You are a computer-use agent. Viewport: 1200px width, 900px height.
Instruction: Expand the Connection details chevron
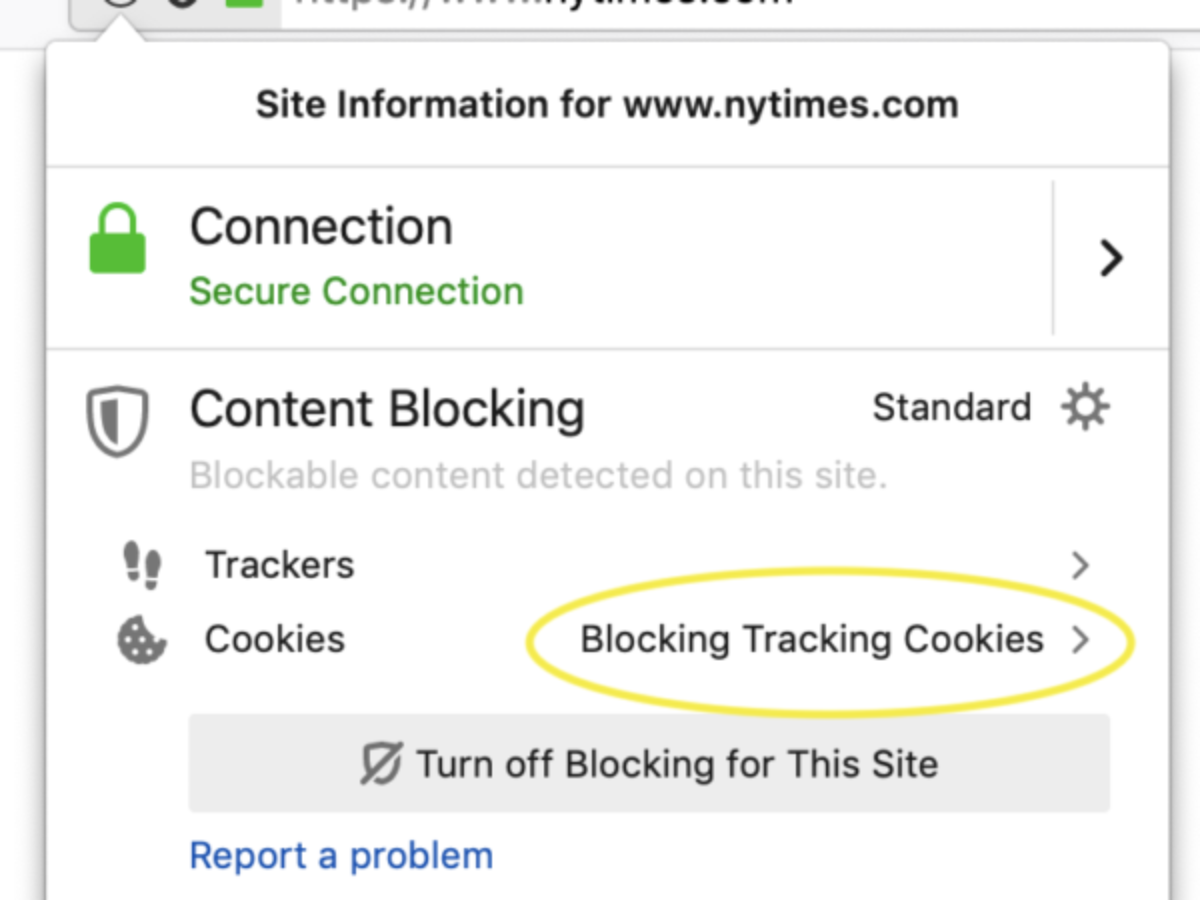coord(1110,258)
